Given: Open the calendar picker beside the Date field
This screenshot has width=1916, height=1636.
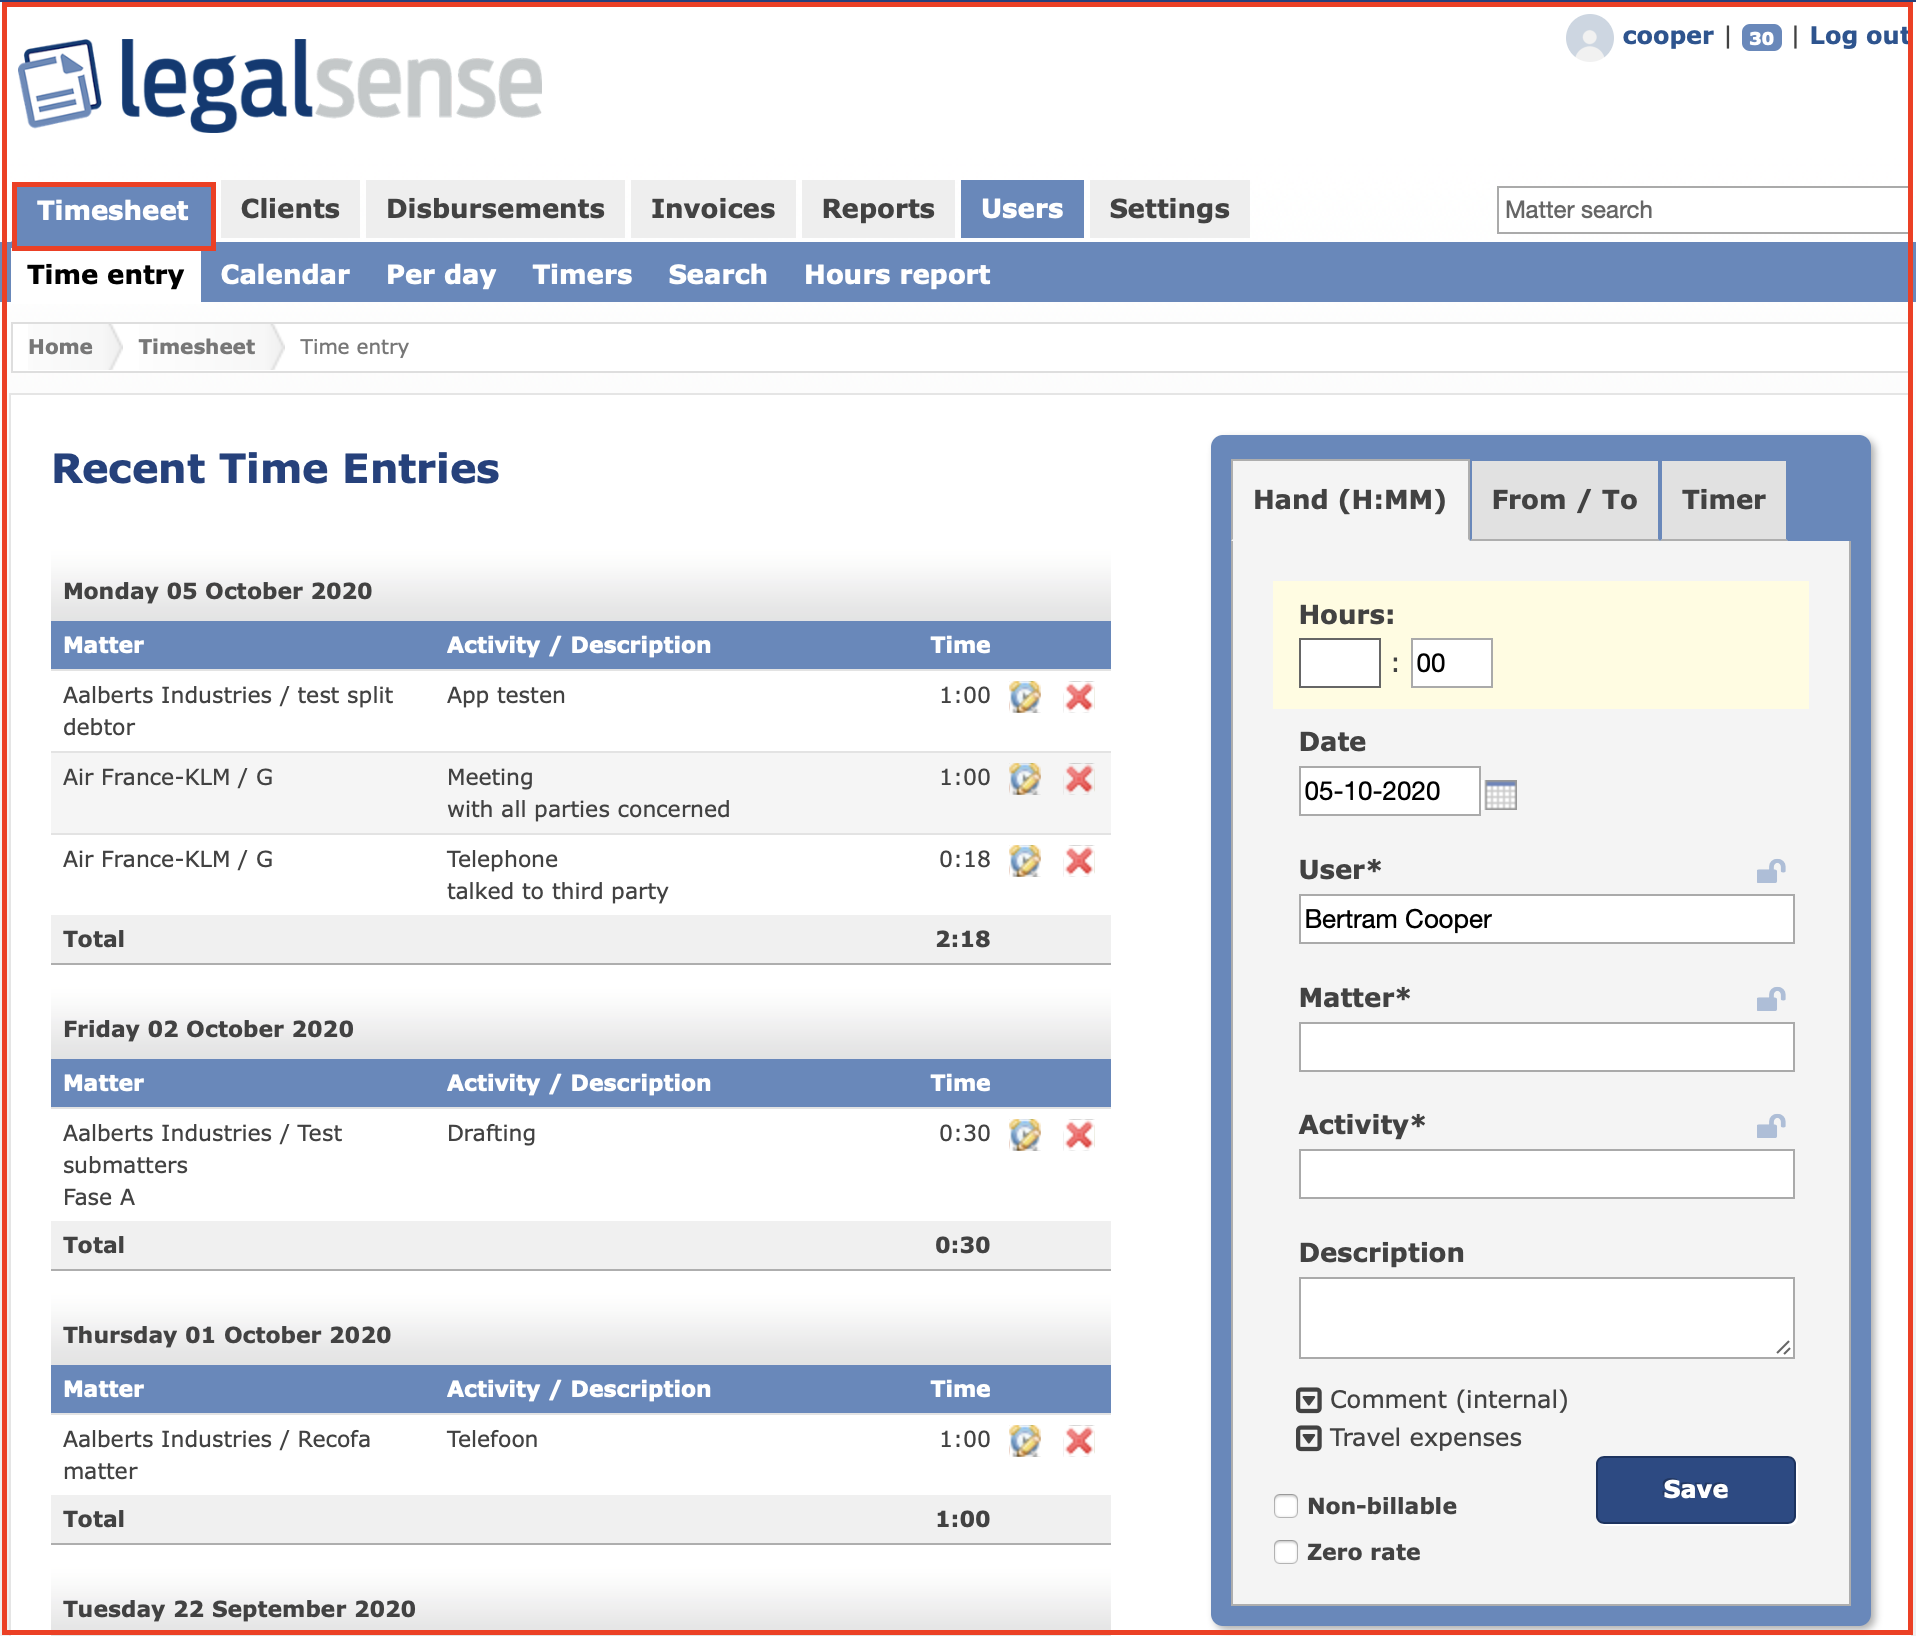Looking at the screenshot, I should click(x=1502, y=792).
